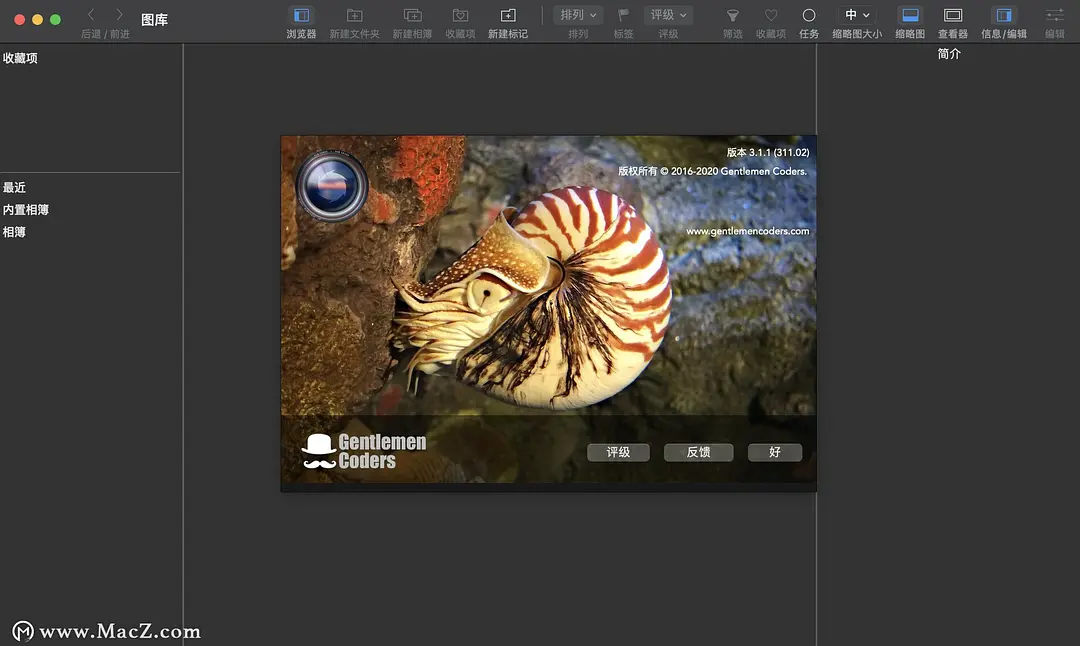
Task: Click the New Tag (新建标记) icon
Action: tap(508, 16)
